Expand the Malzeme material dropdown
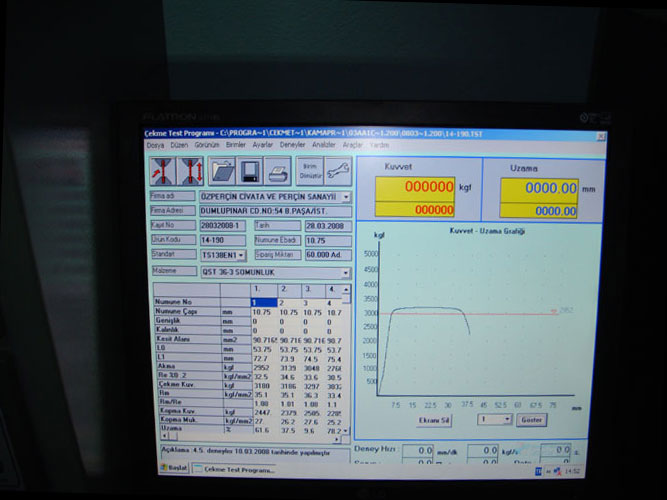 (x=346, y=271)
